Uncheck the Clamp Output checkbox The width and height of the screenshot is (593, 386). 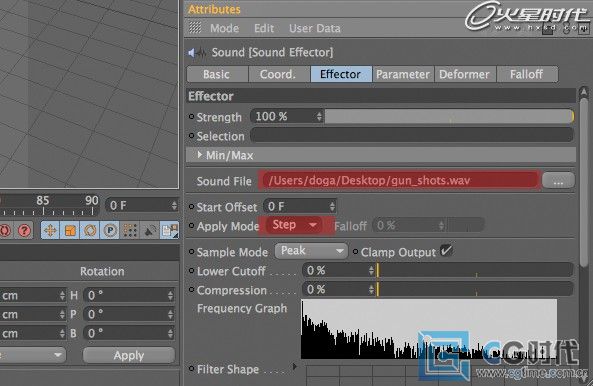pos(446,251)
